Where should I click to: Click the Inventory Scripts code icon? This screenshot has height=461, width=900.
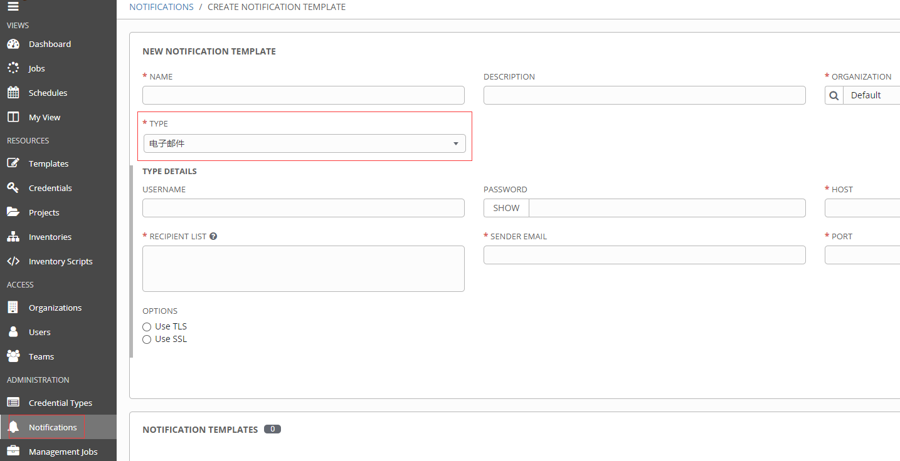coord(13,261)
